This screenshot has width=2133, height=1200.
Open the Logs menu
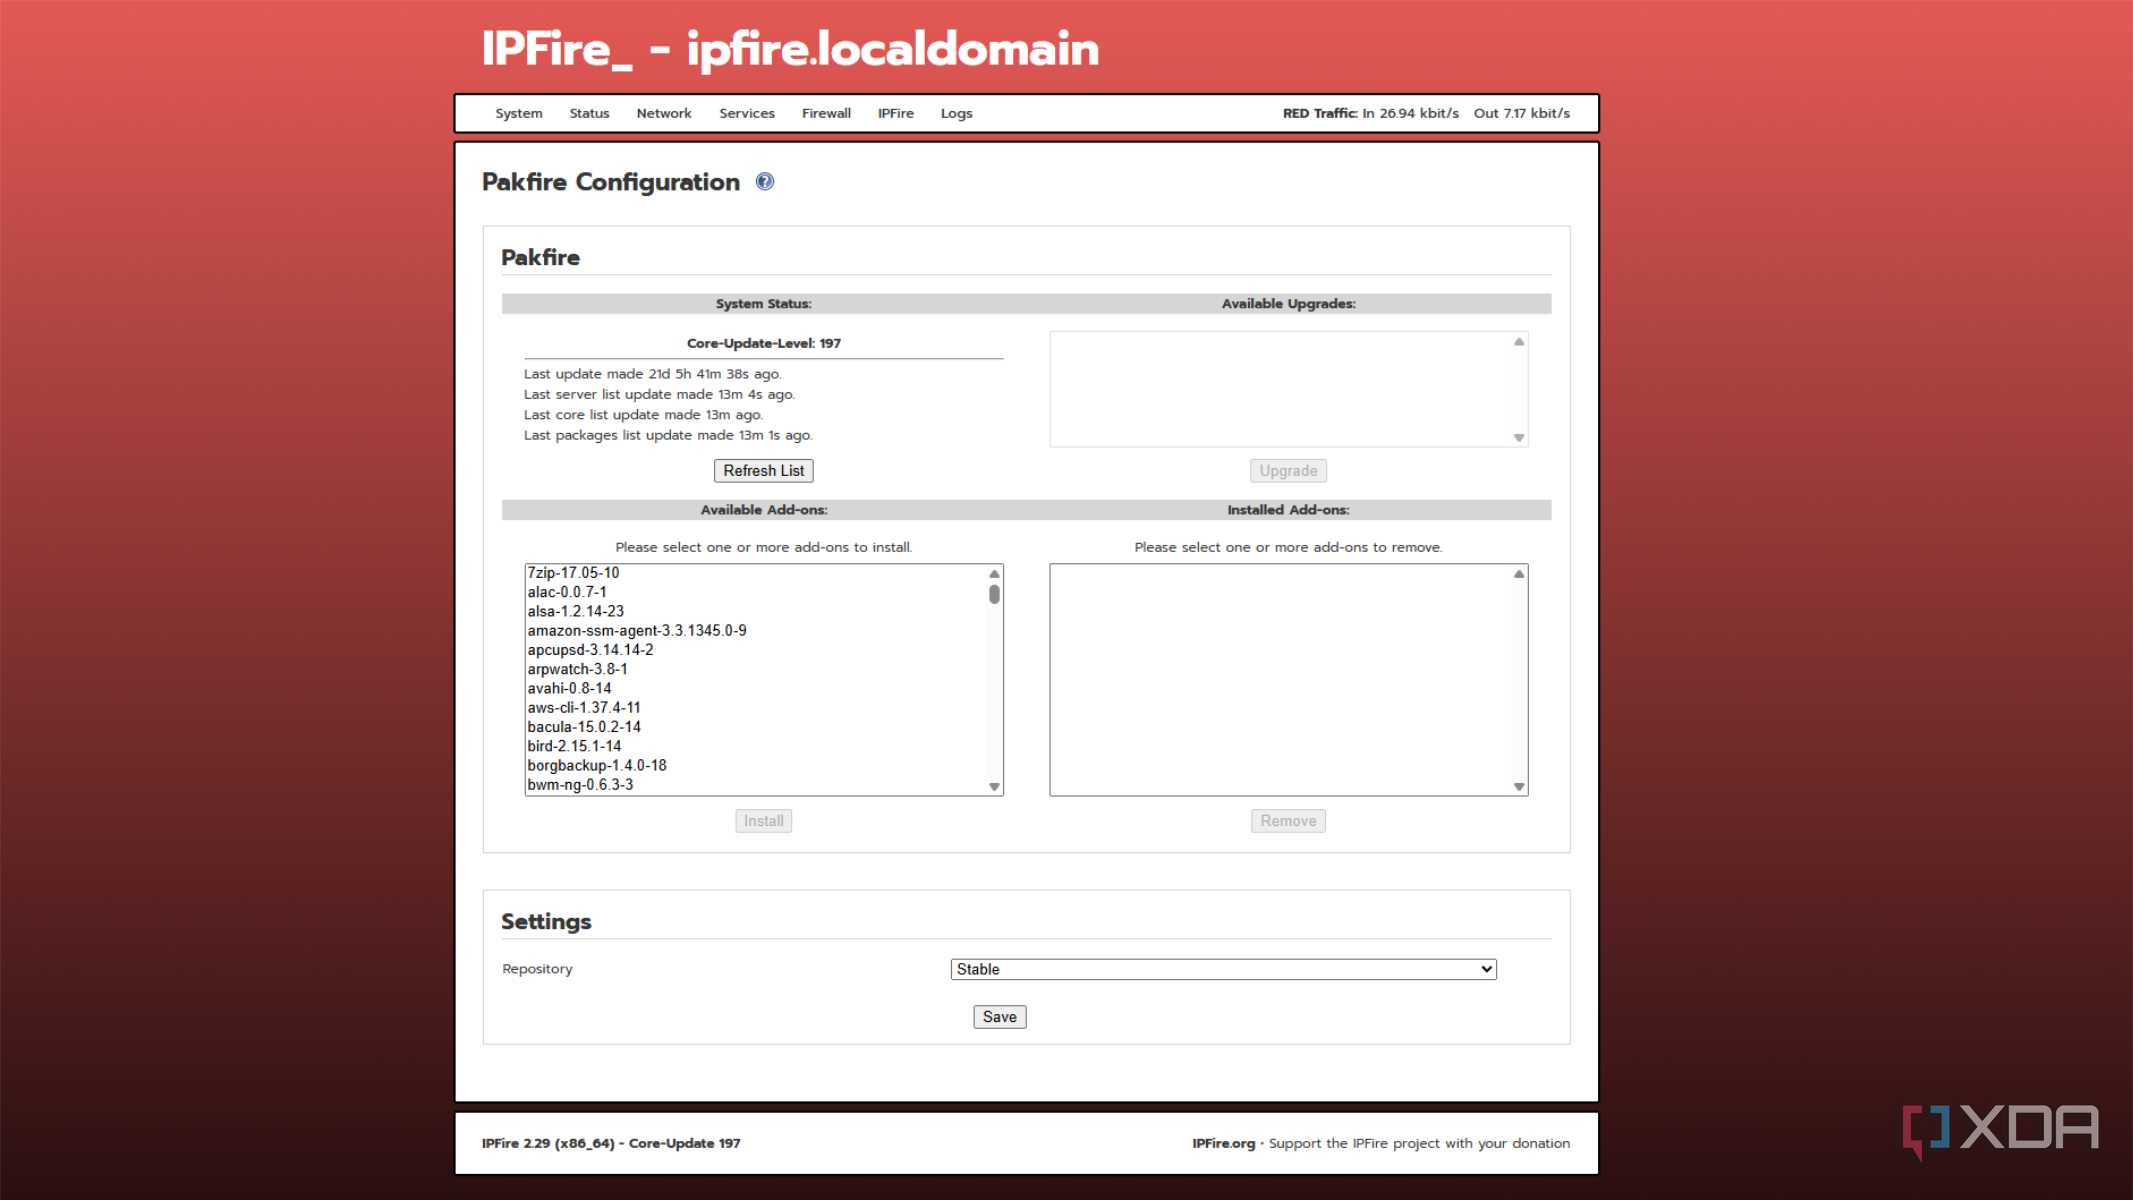pos(956,113)
